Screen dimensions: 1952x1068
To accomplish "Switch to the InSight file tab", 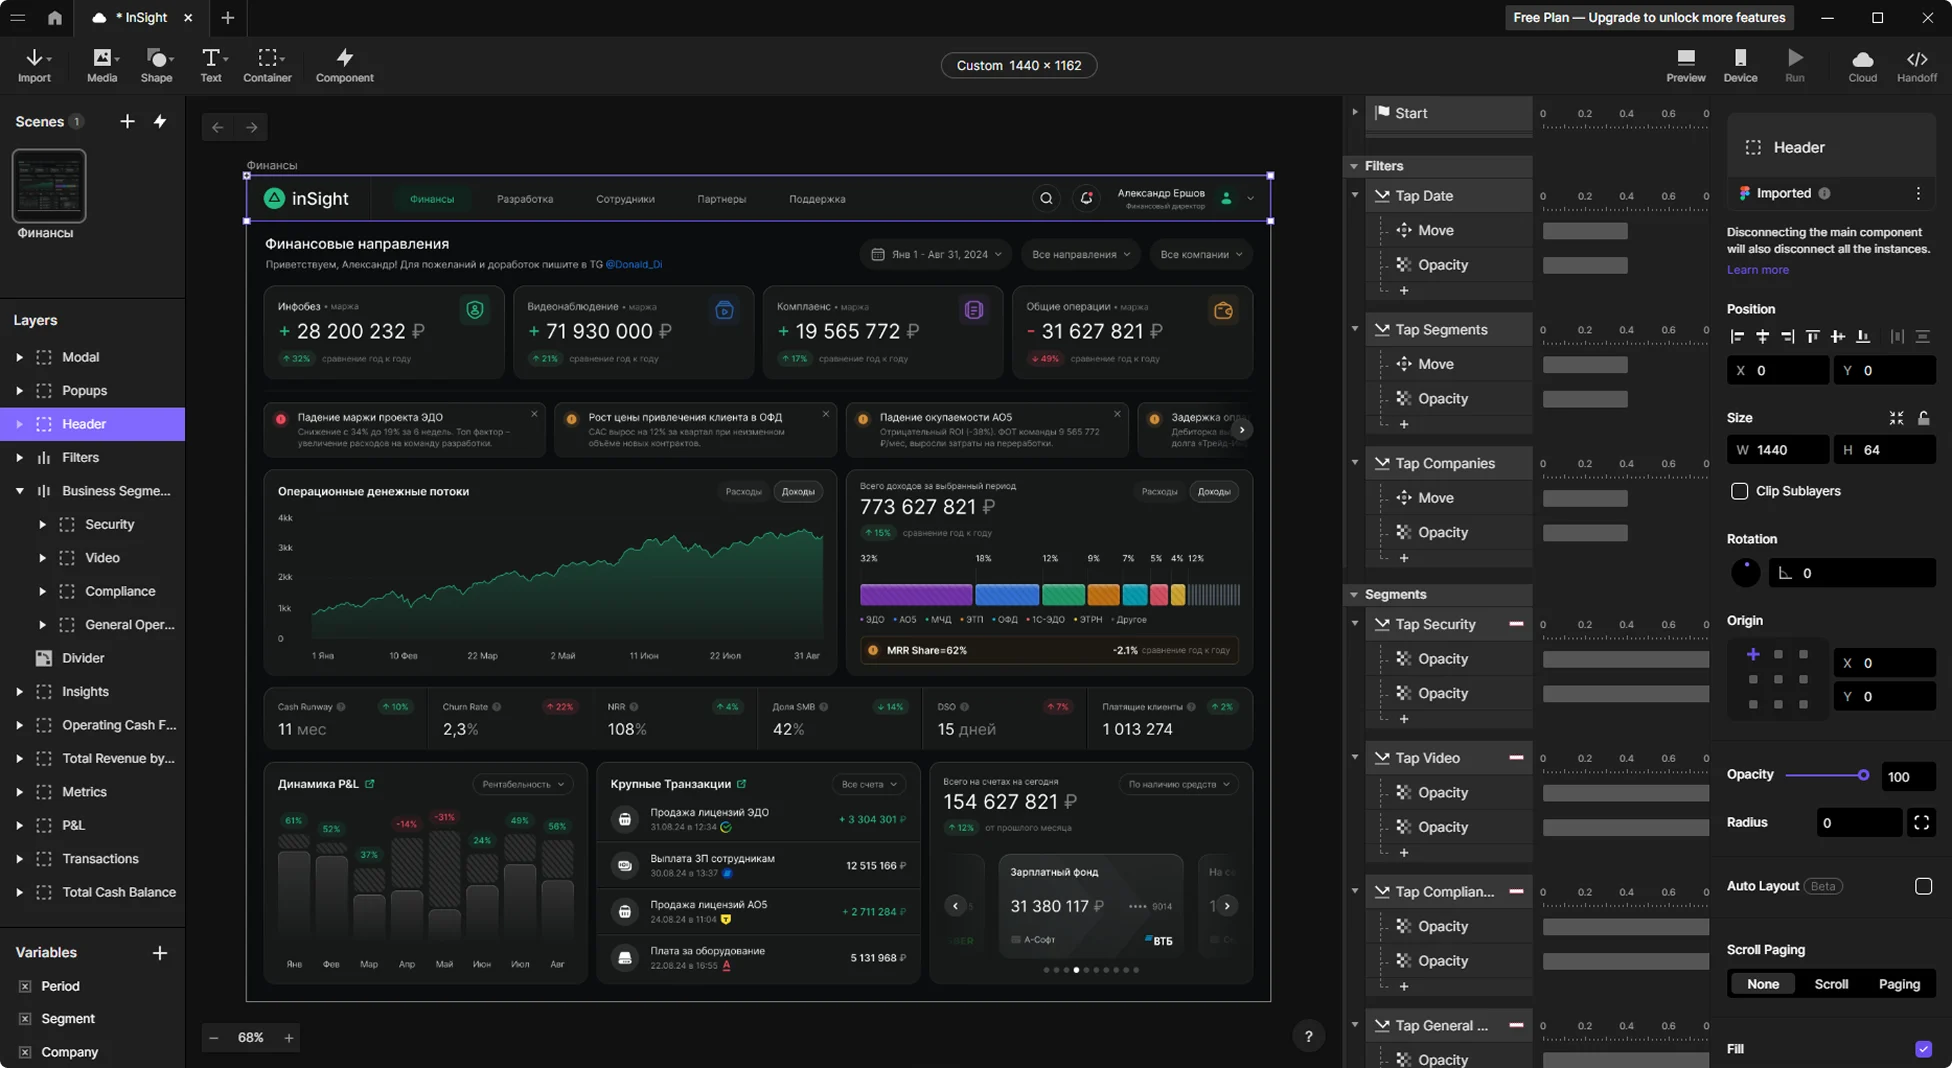I will (140, 18).
